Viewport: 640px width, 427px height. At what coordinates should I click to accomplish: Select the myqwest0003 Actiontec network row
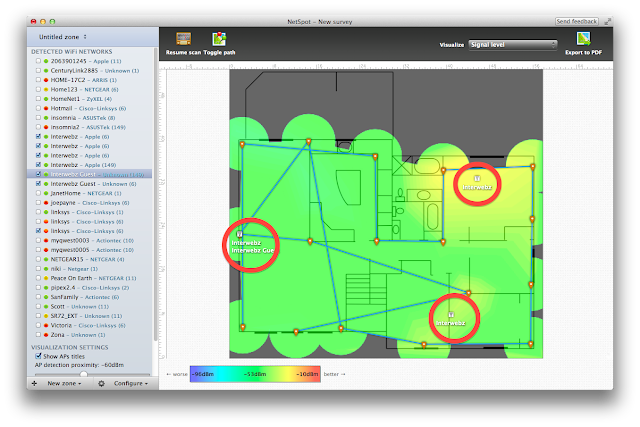[x=90, y=240]
